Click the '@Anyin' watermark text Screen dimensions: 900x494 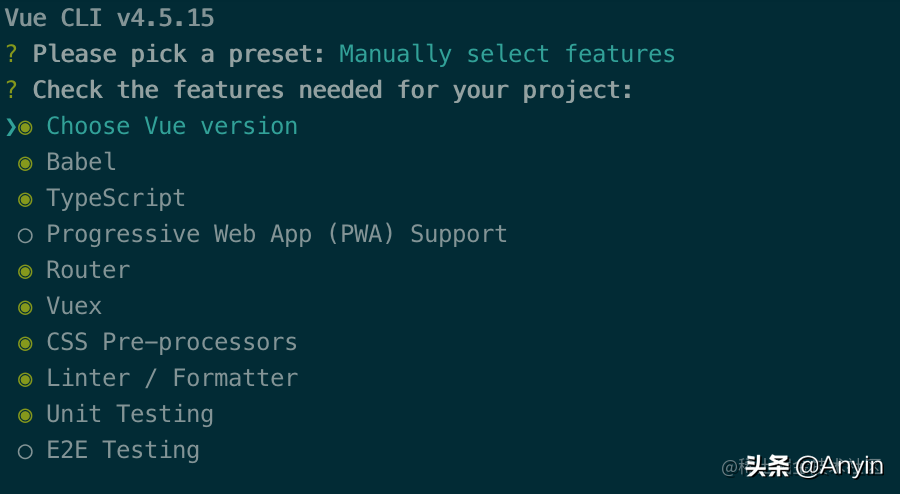click(x=840, y=466)
